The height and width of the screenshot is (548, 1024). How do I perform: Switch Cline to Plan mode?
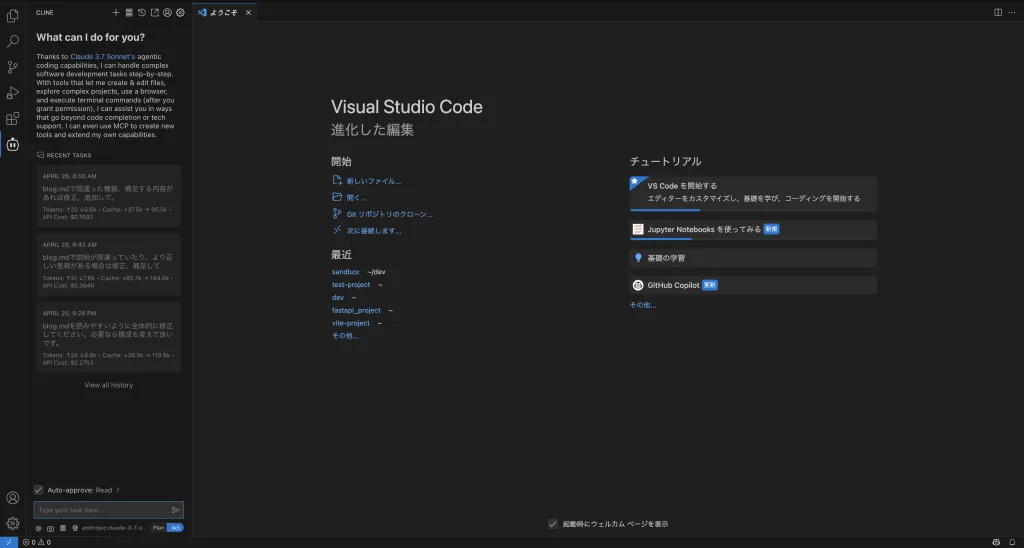(x=158, y=528)
